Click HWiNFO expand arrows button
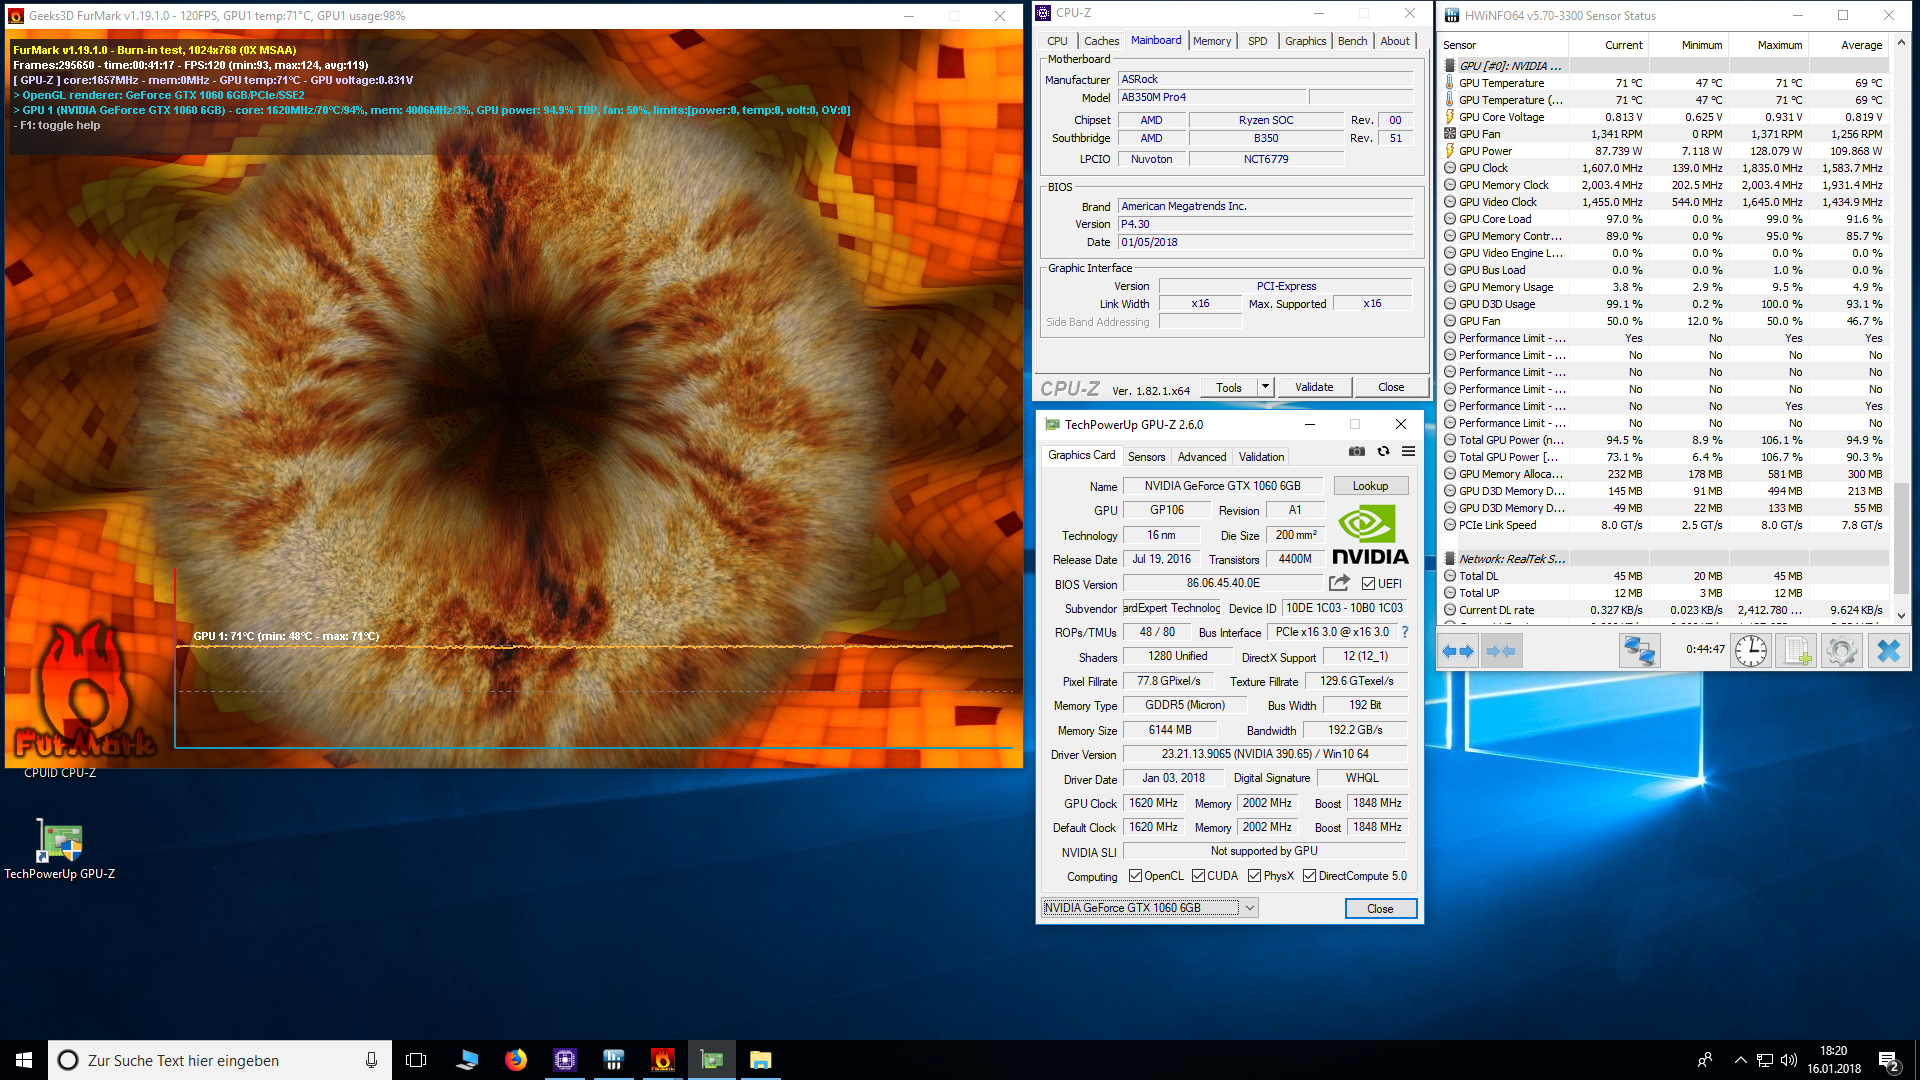The width and height of the screenshot is (1920, 1080). coord(1458,651)
